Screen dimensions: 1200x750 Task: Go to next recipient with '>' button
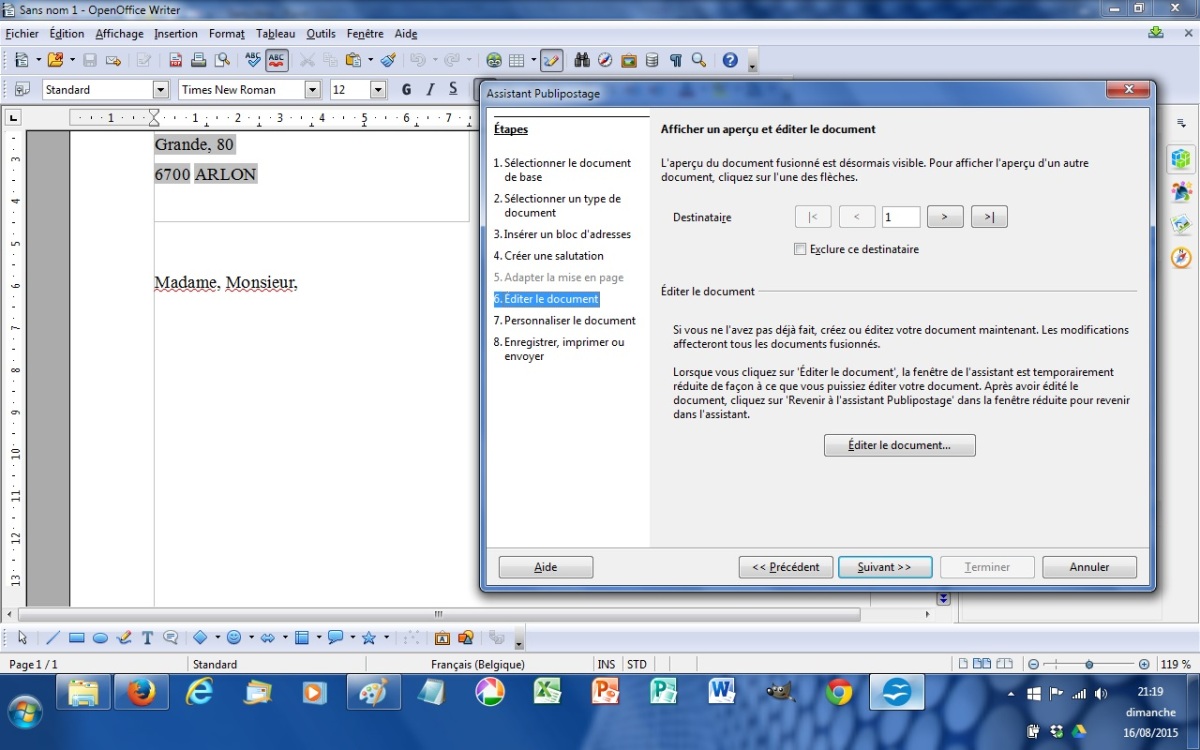point(945,217)
